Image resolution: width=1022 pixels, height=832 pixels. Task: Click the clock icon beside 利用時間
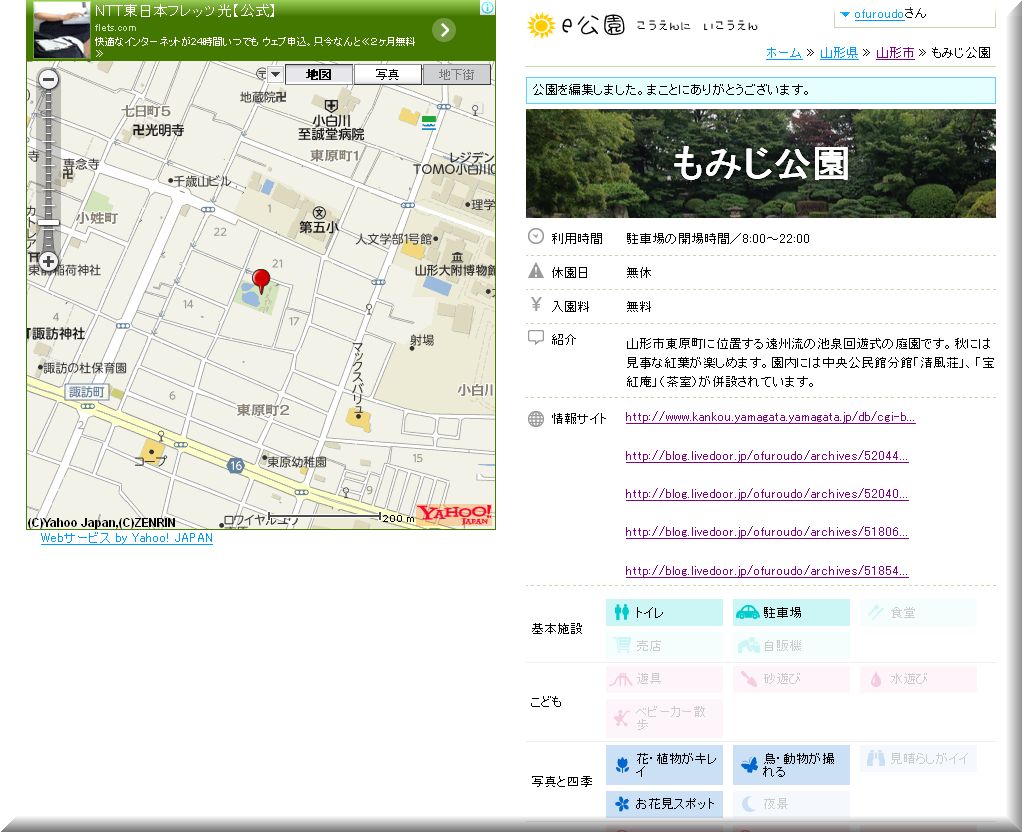point(536,237)
